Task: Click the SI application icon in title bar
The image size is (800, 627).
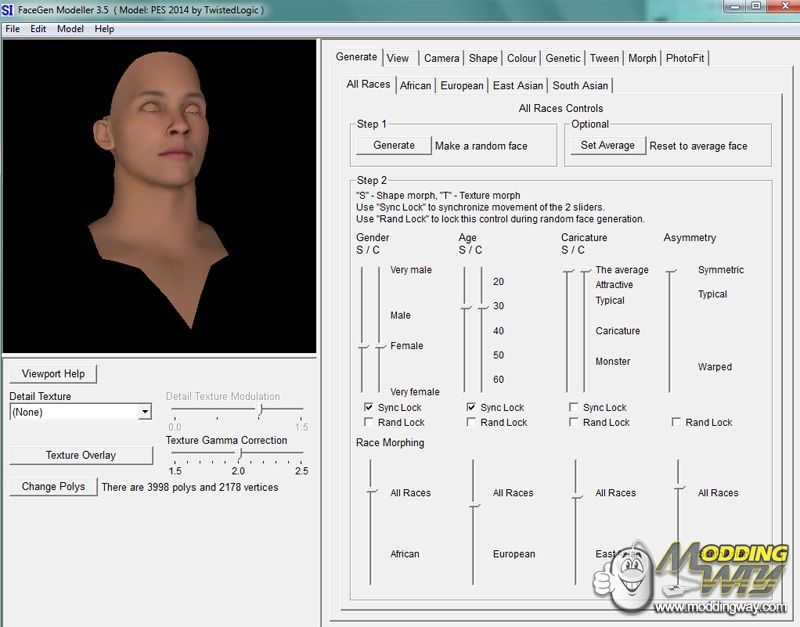Action: [x=8, y=8]
